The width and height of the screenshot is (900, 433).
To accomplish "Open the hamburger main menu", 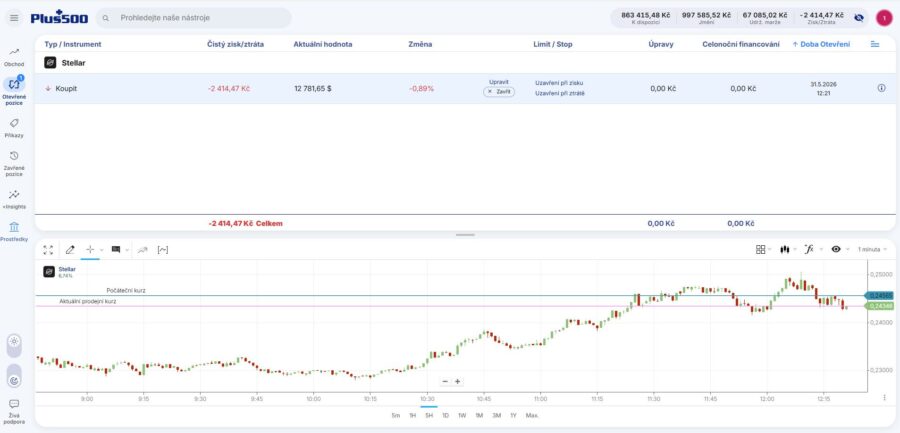I will tap(14, 18).
